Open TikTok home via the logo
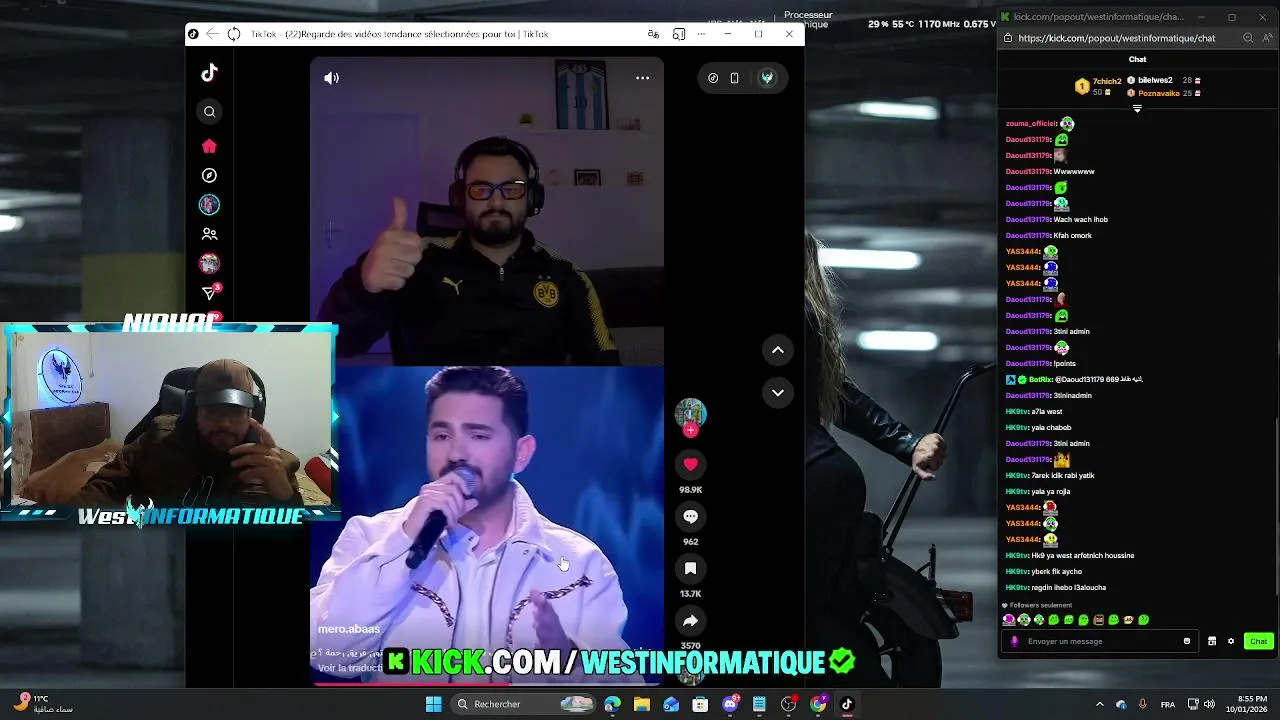1280x720 pixels. pos(209,73)
